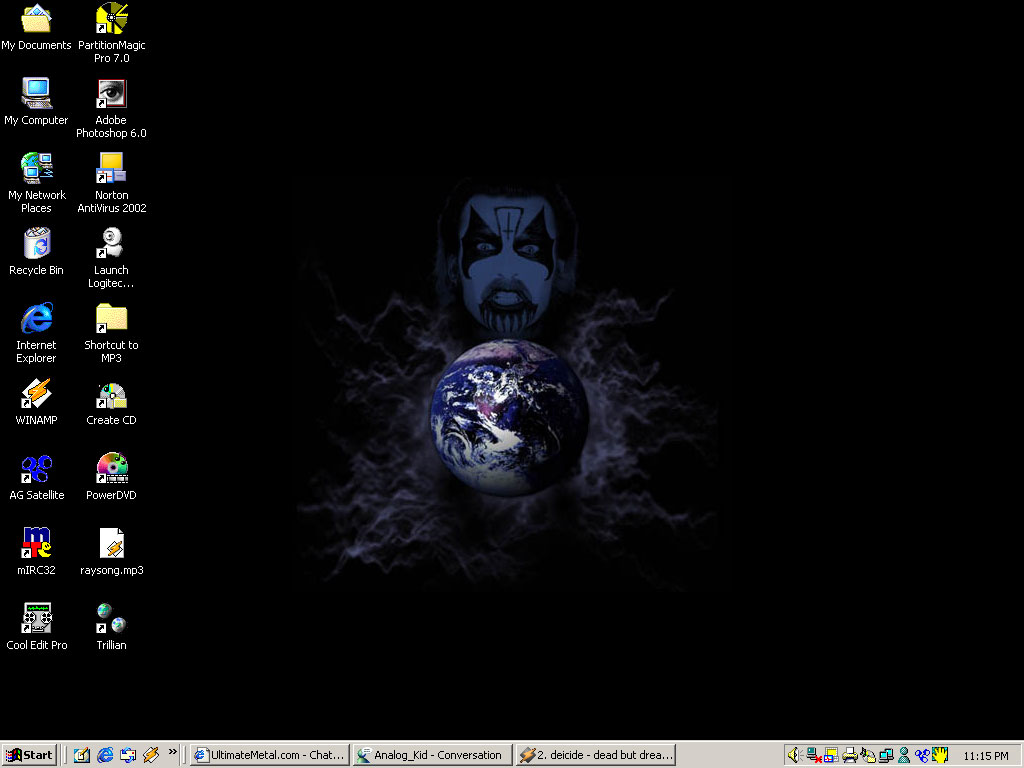Select the mIRC32 shortcut icon

point(37,552)
